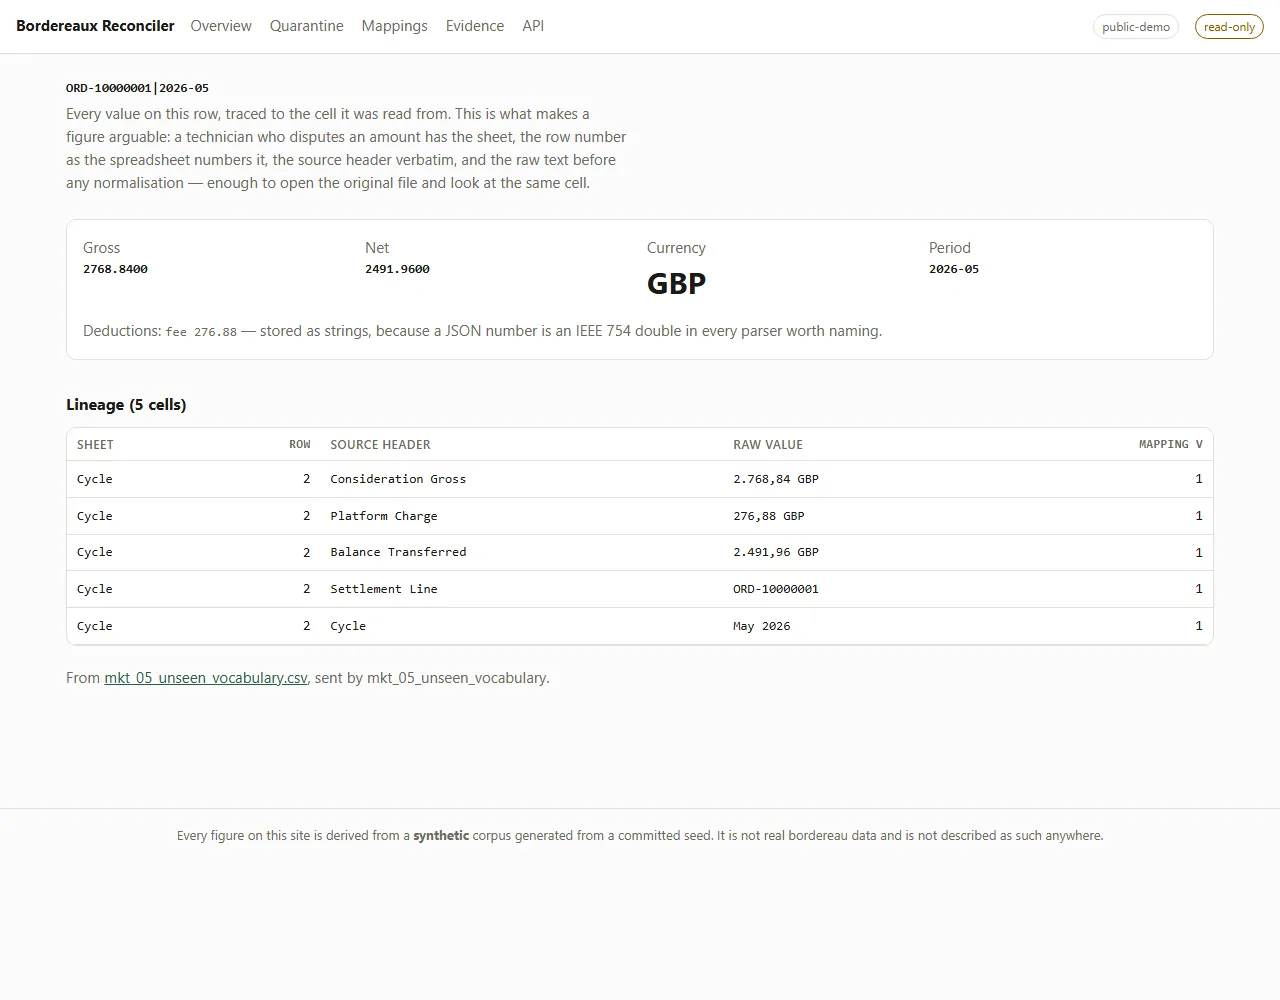This screenshot has height=1000, width=1280.
Task: Click the Net label in summary card
Action: [x=377, y=248]
